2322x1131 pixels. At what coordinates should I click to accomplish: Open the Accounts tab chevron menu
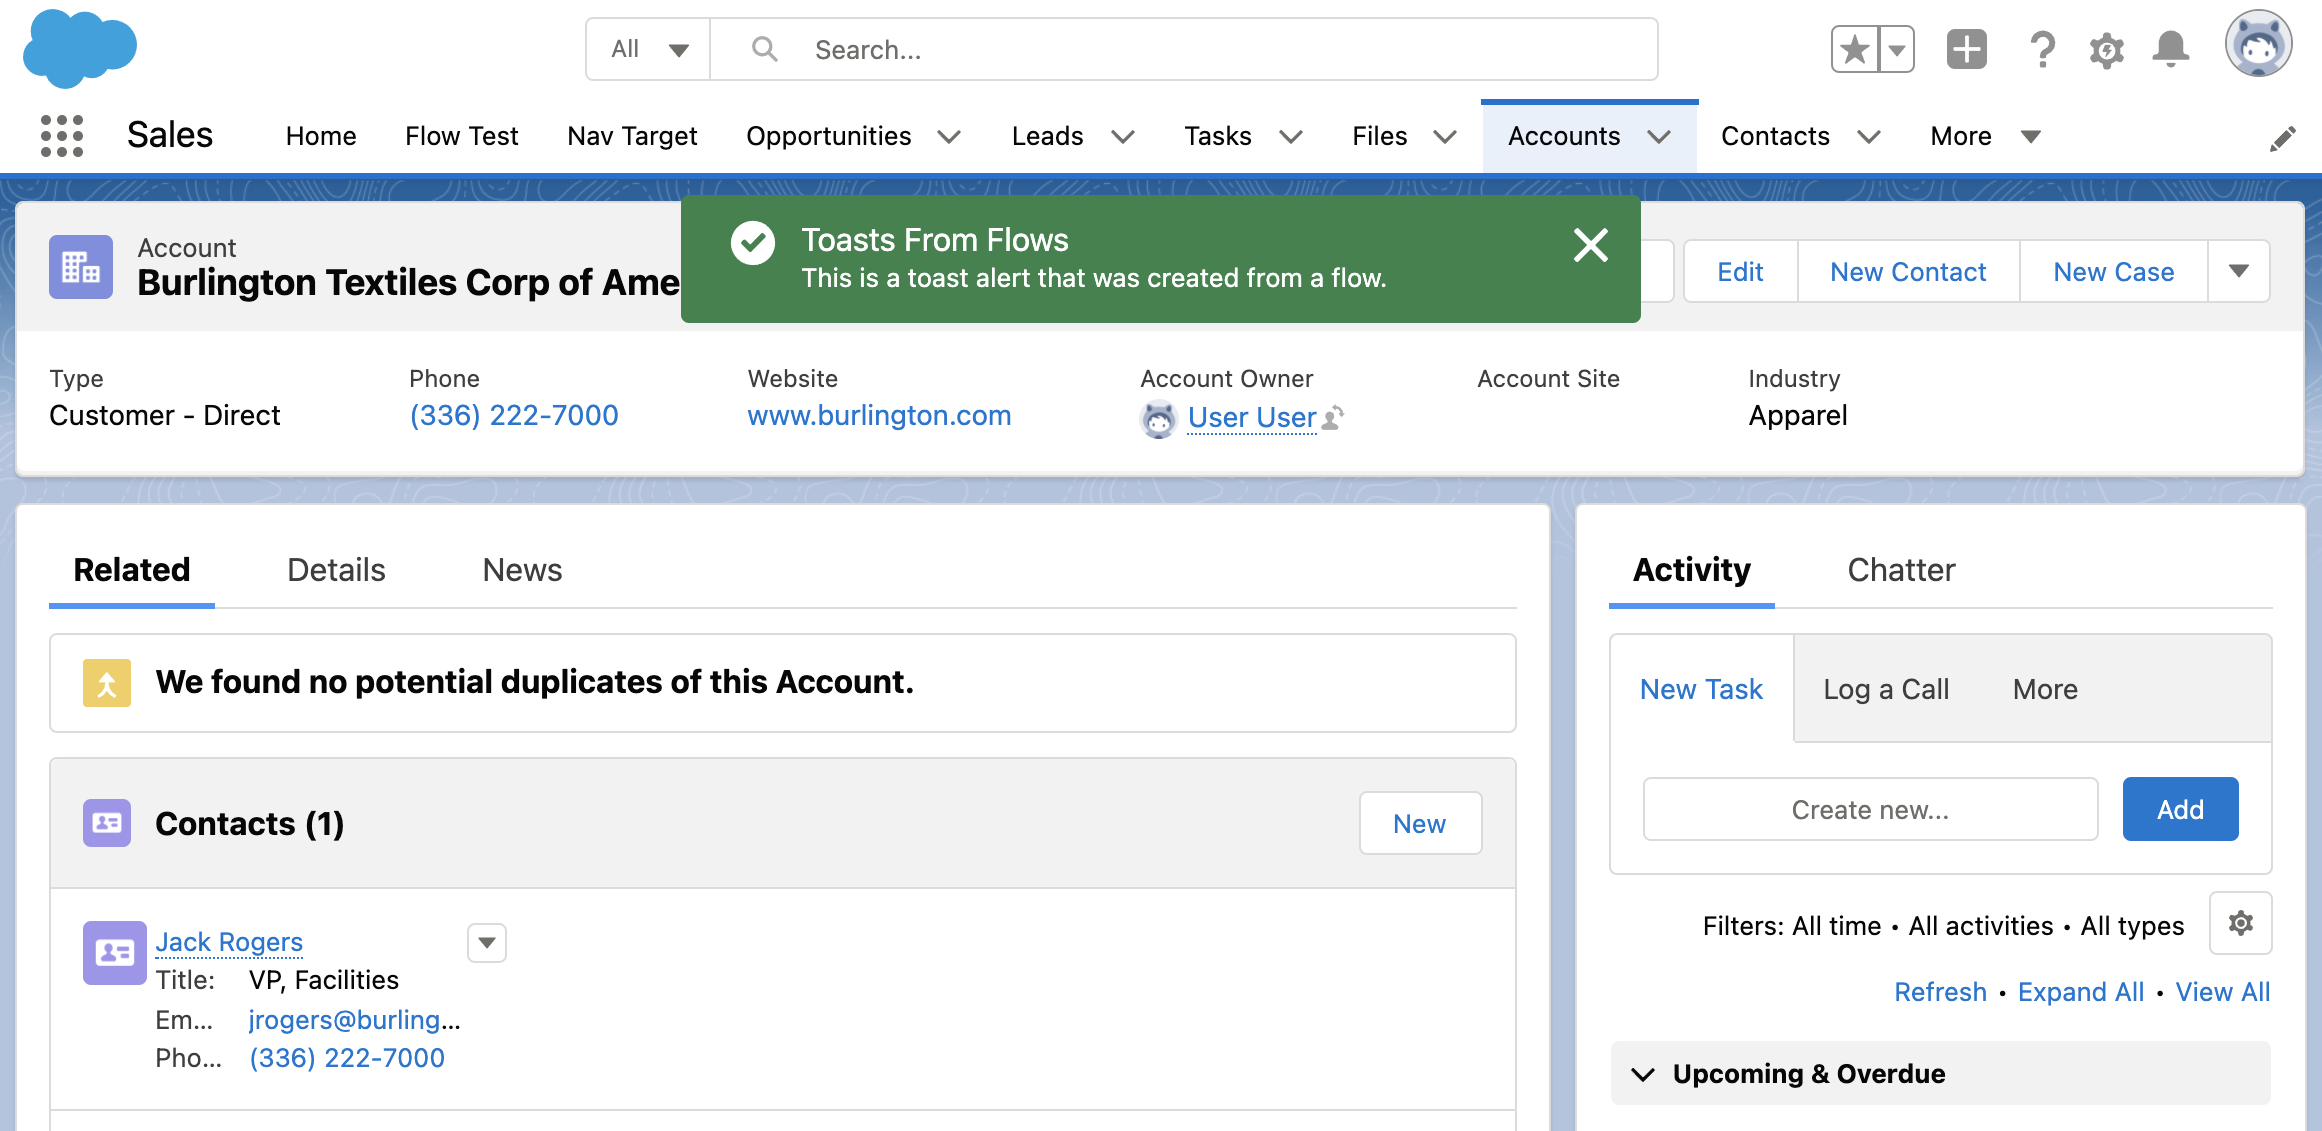pyautogui.click(x=1659, y=137)
